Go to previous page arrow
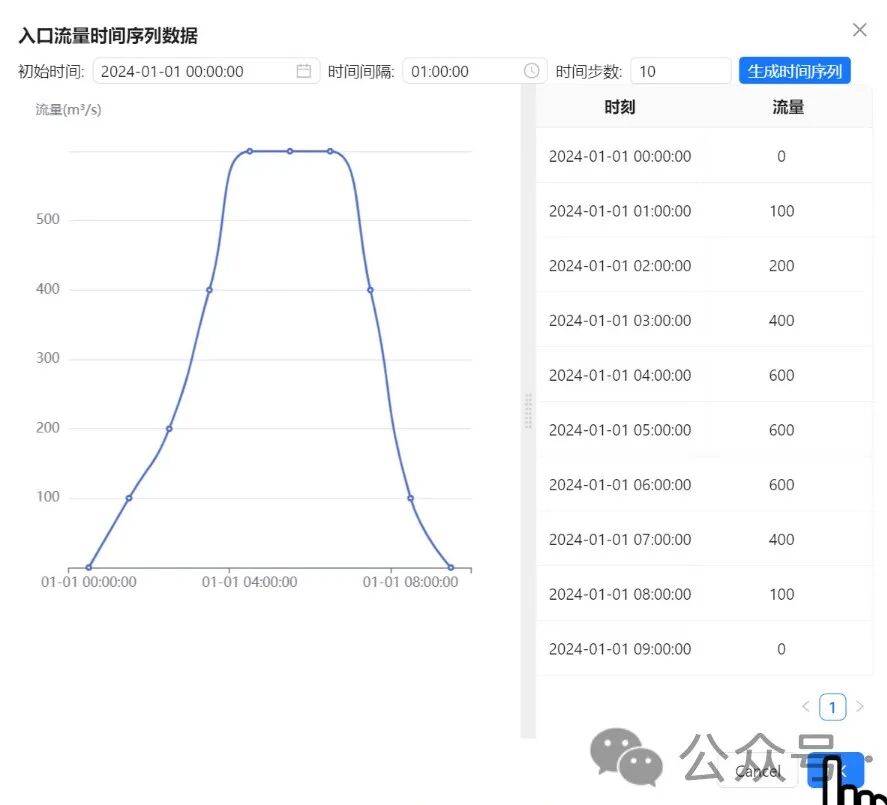The height and width of the screenshot is (805, 887). point(806,707)
